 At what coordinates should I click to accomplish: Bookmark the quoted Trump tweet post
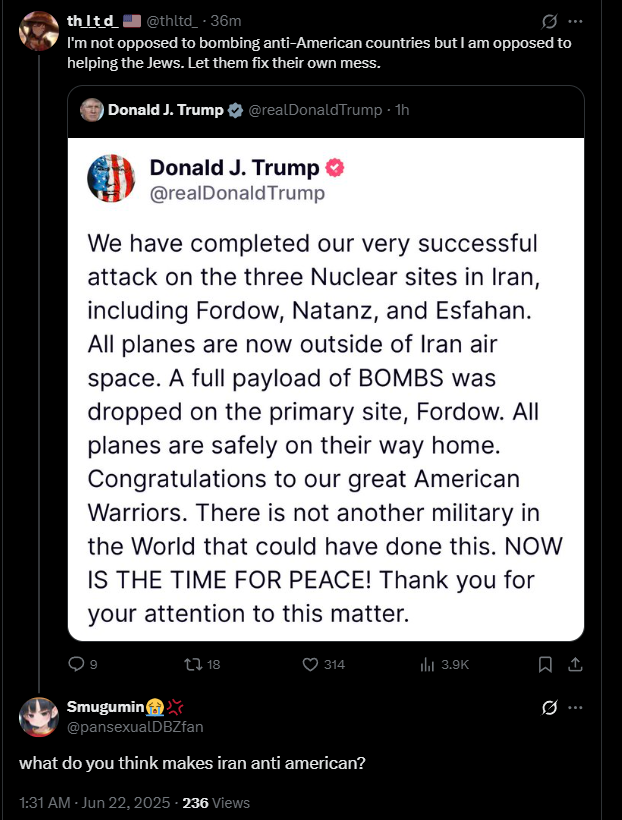[x=545, y=664]
